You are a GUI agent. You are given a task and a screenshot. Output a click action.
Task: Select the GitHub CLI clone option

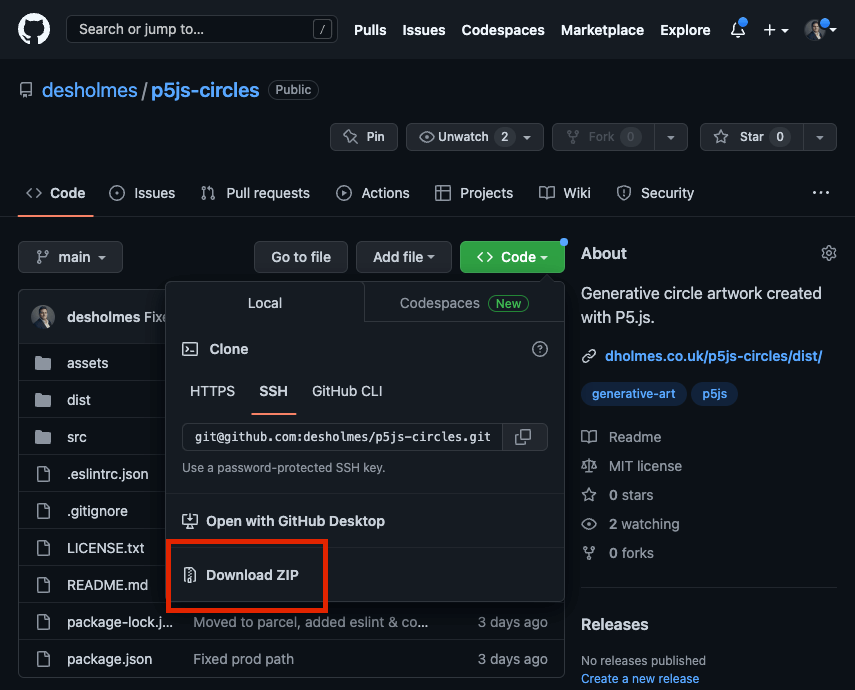[x=347, y=392]
